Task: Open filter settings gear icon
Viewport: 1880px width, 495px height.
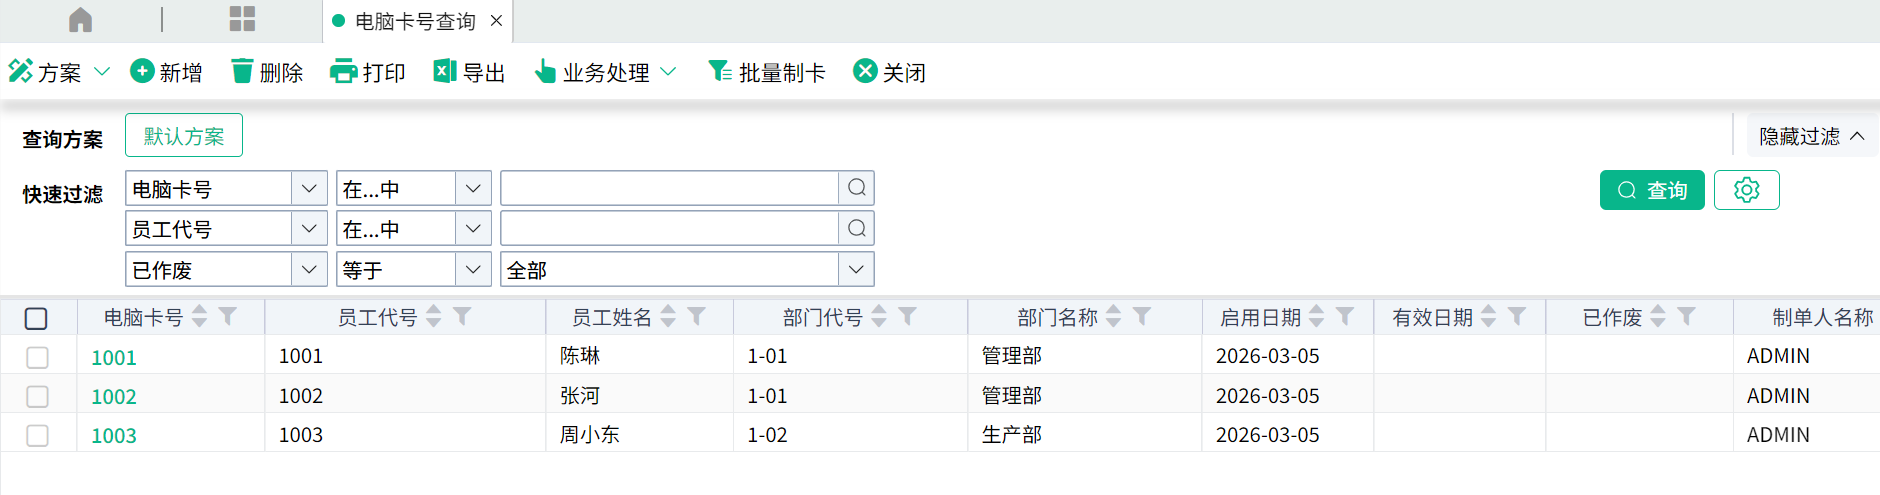Action: point(1746,190)
